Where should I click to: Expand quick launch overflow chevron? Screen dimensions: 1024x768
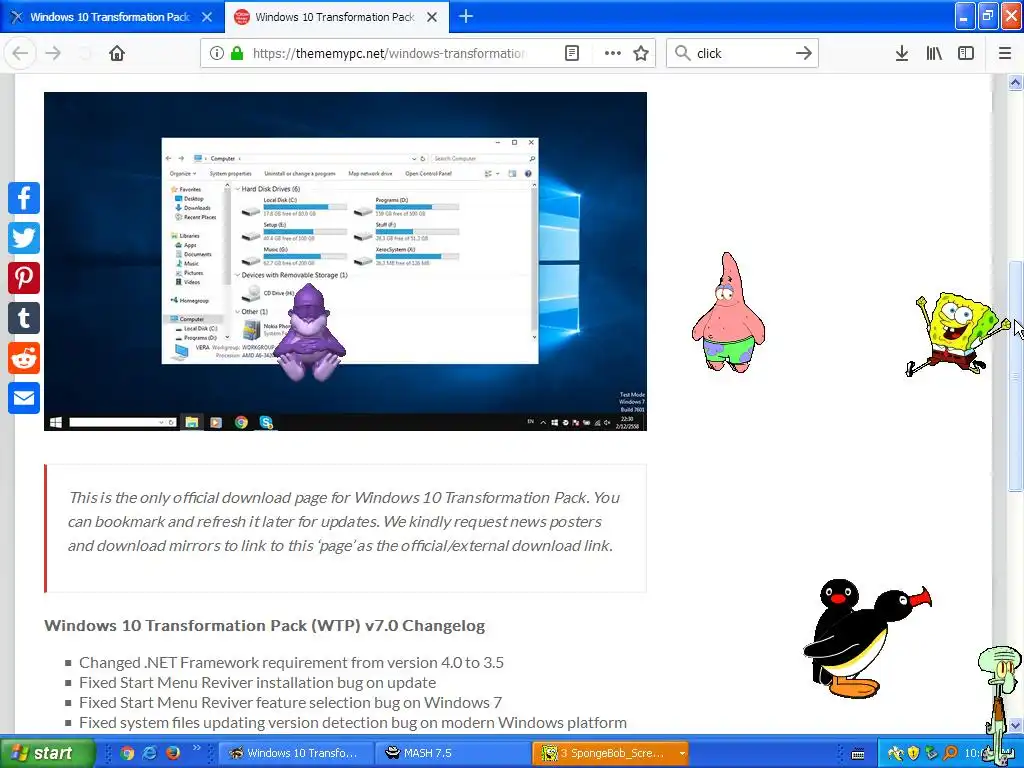coord(197,748)
